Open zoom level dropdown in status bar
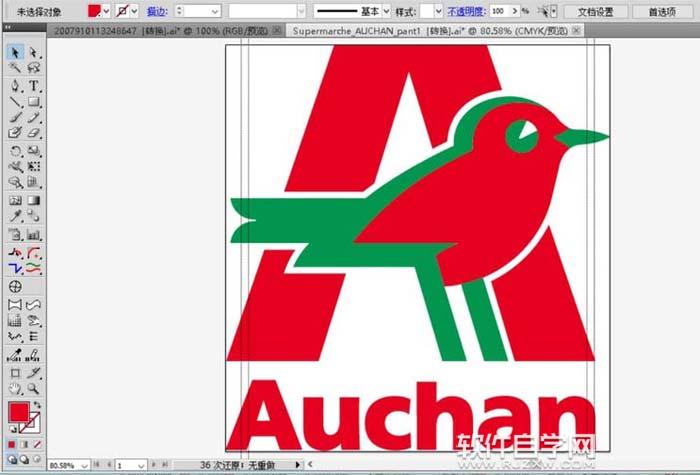Screen dimensions: 700x475 pyautogui.click(x=85, y=466)
